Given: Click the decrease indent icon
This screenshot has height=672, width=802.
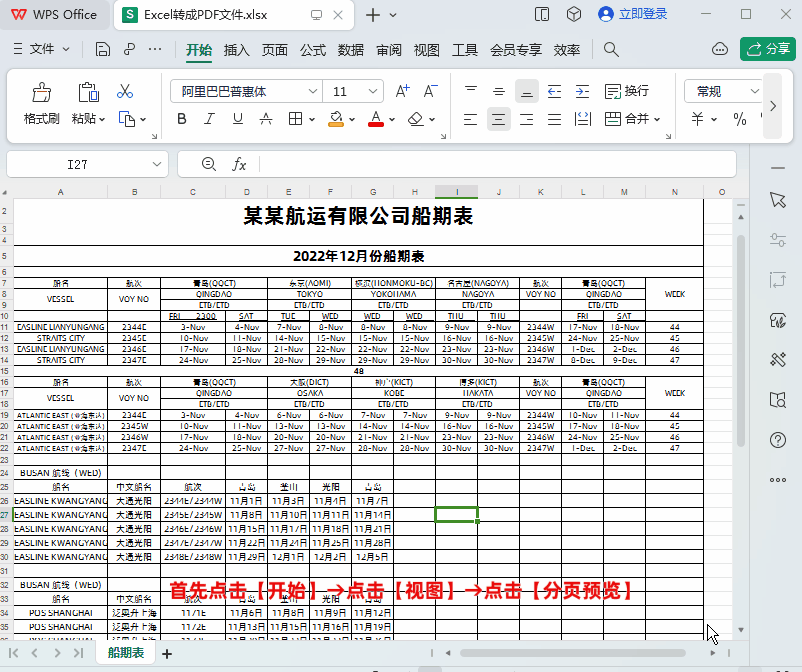Looking at the screenshot, I should 554,92.
